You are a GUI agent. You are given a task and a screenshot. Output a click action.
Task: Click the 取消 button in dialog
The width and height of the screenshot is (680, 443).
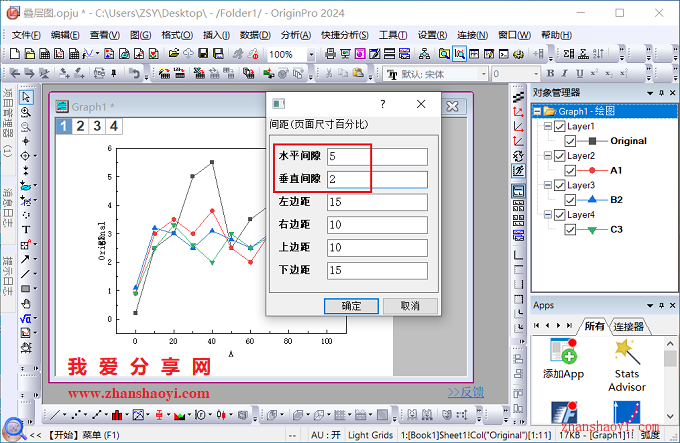[410, 306]
